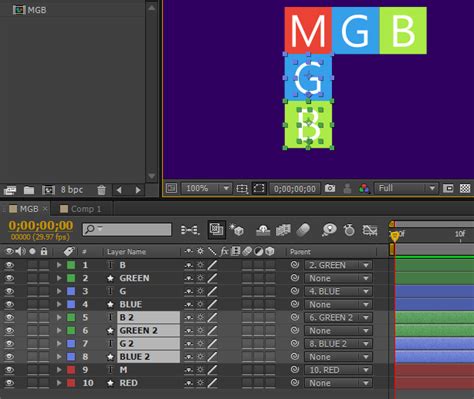Show last snapshot icon
Viewport: 474px width, 399px height.
(347, 188)
